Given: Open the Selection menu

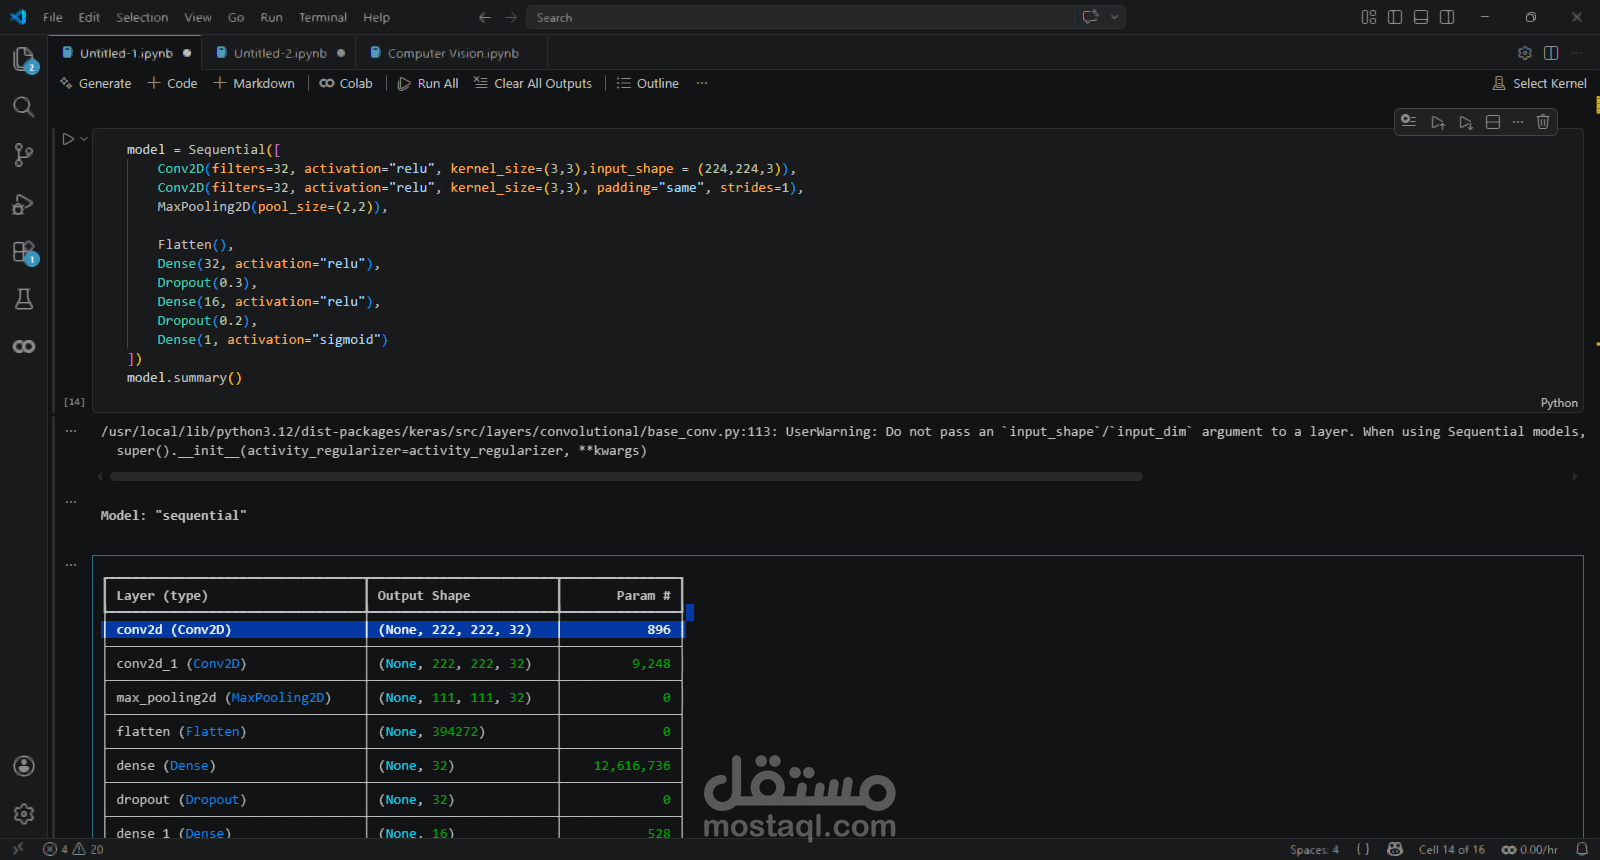Looking at the screenshot, I should tap(142, 17).
